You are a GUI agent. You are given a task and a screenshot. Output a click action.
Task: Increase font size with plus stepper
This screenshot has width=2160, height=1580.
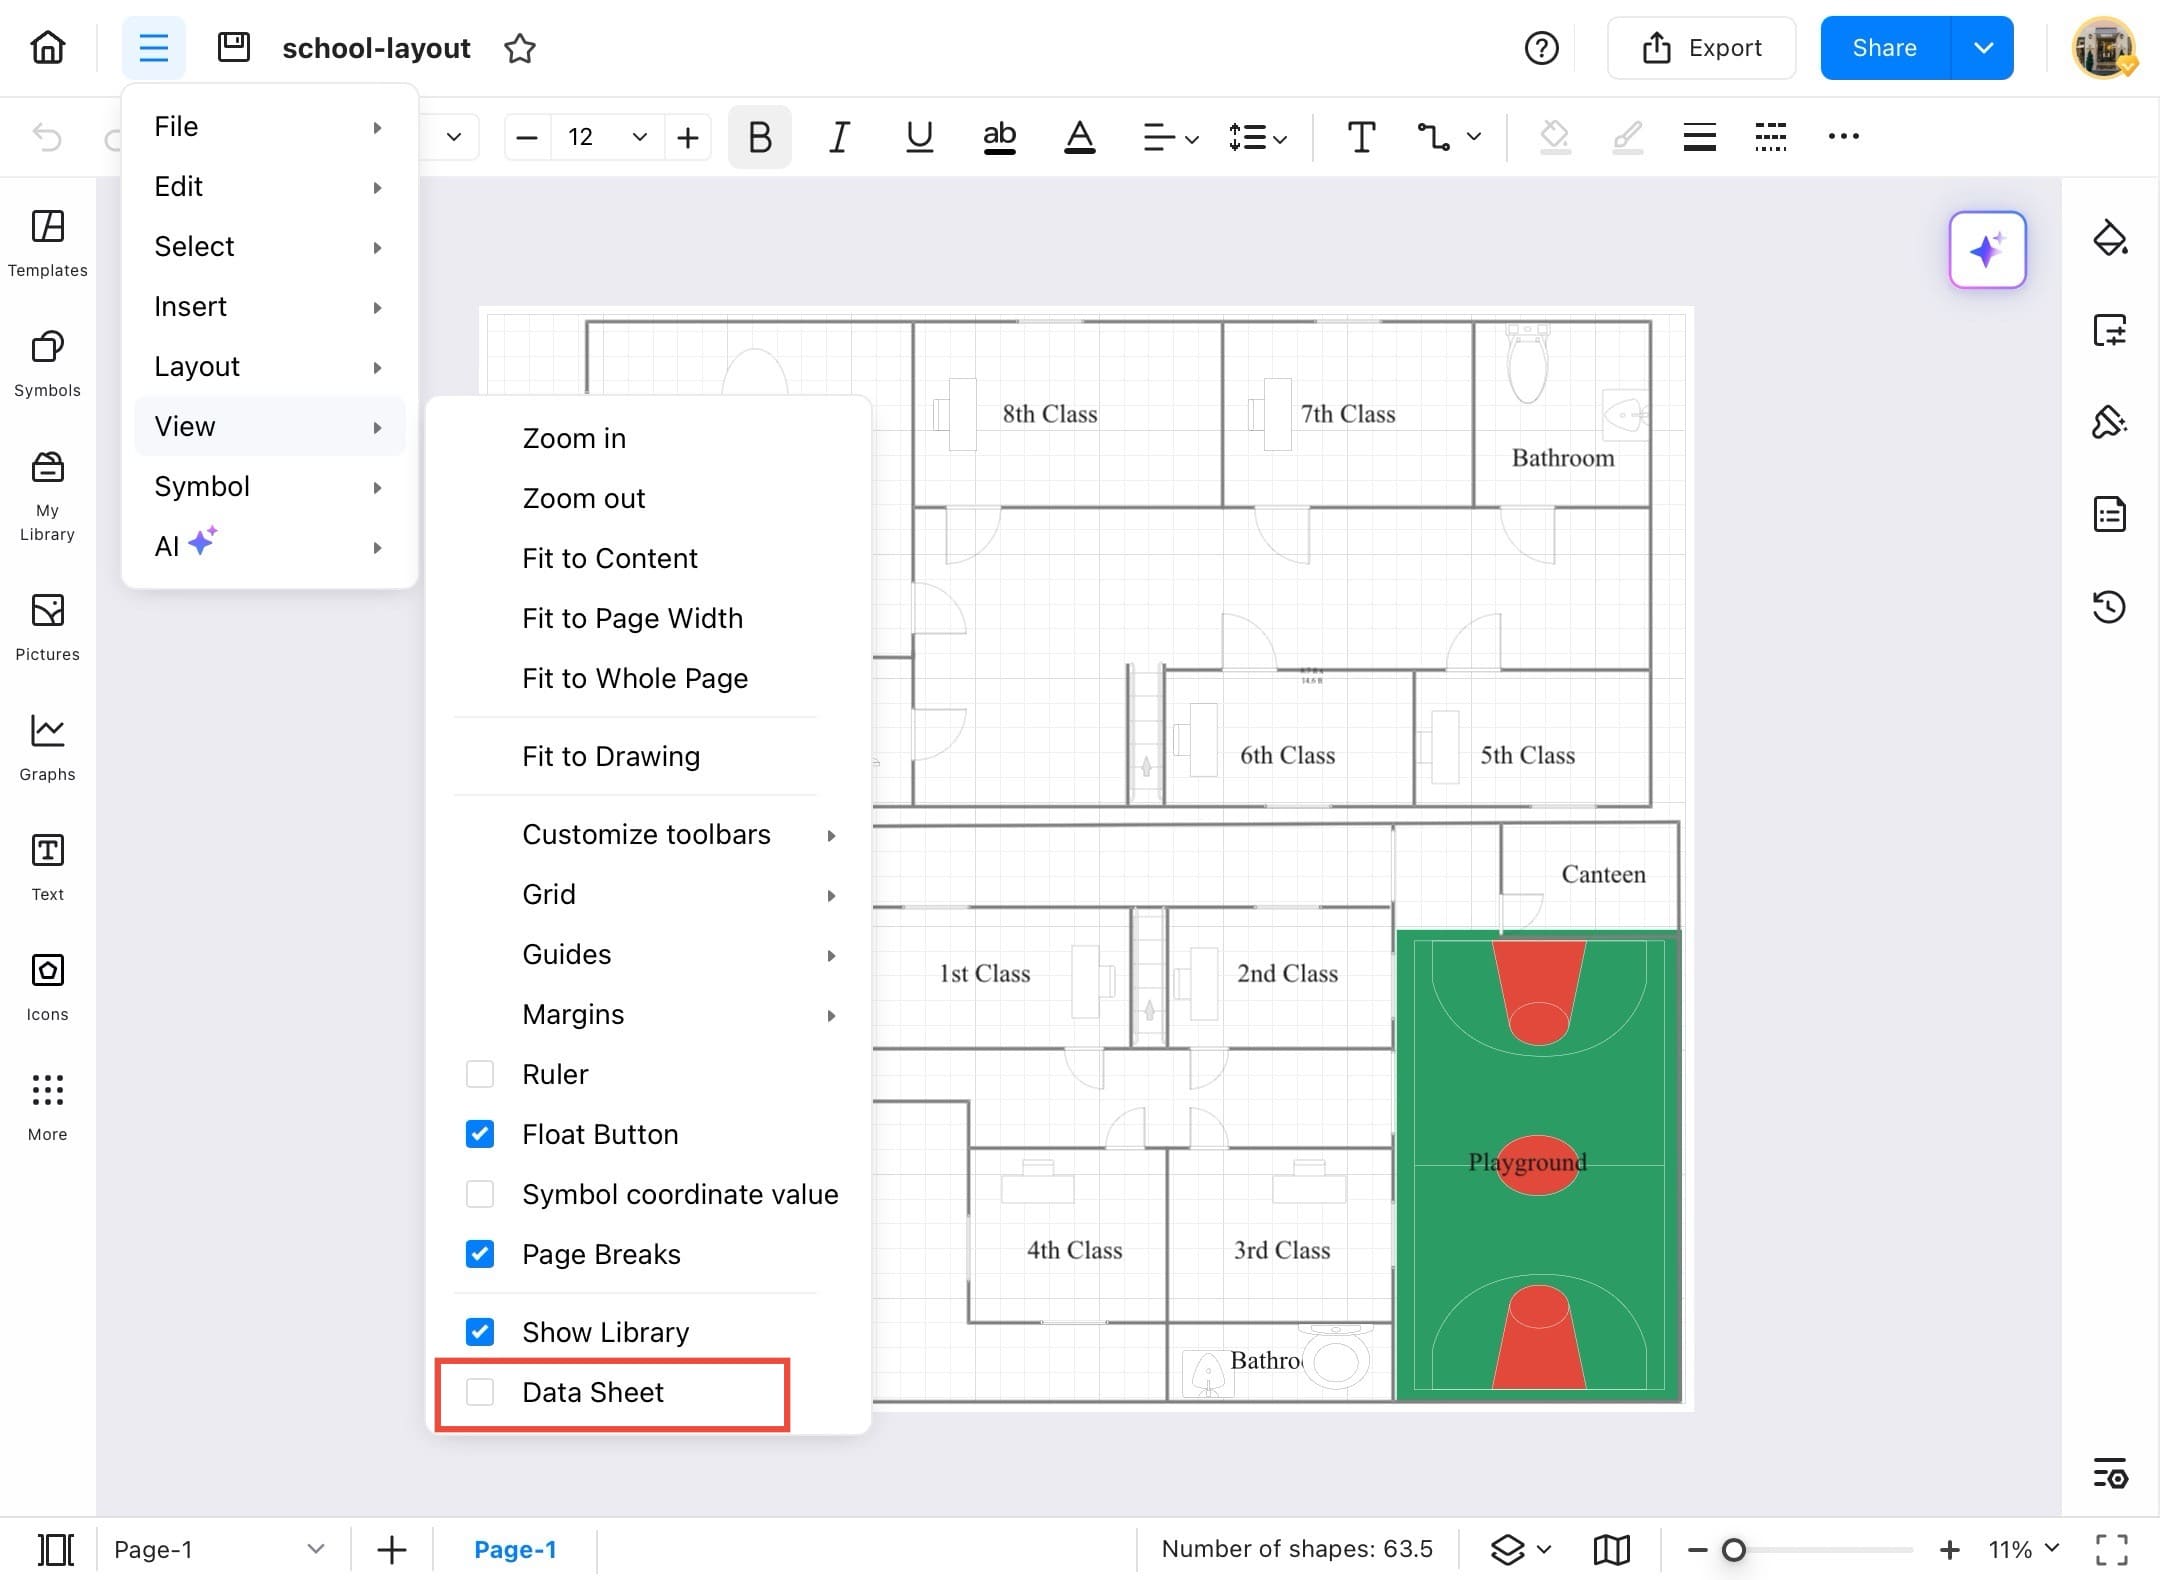pyautogui.click(x=688, y=137)
